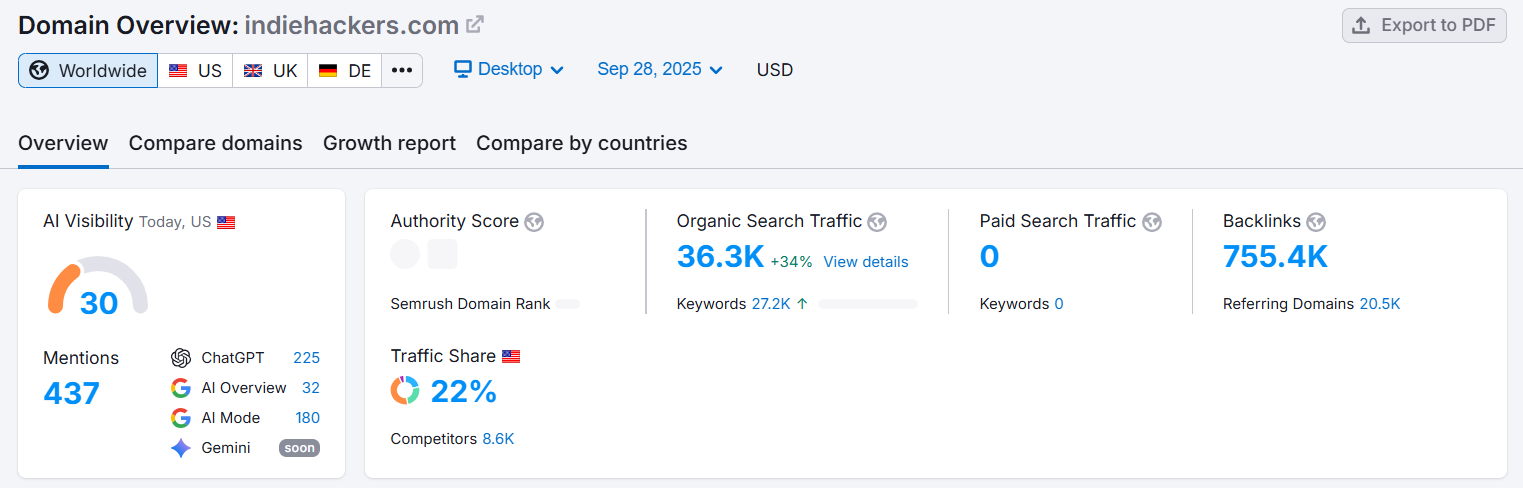The width and height of the screenshot is (1523, 488).
Task: Click the Gemini sparkle icon
Action: coord(181,448)
